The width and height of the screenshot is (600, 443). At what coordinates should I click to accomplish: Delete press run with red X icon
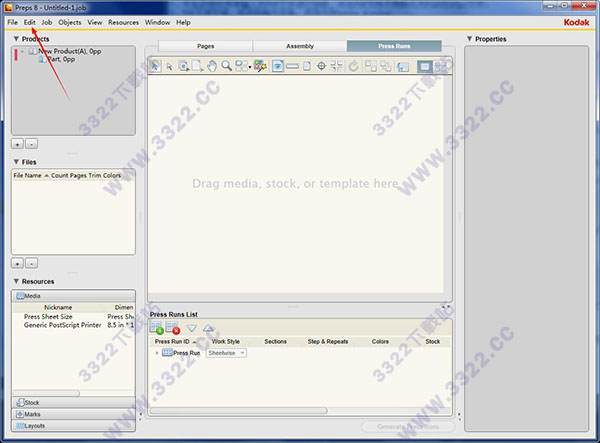pyautogui.click(x=173, y=328)
